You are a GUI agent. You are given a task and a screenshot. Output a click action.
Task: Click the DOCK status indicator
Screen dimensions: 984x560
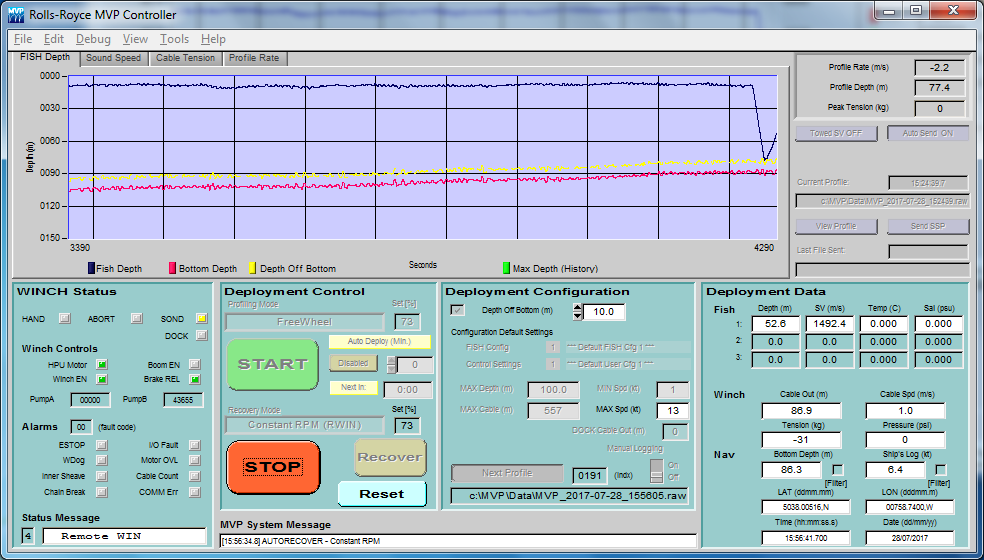click(201, 336)
